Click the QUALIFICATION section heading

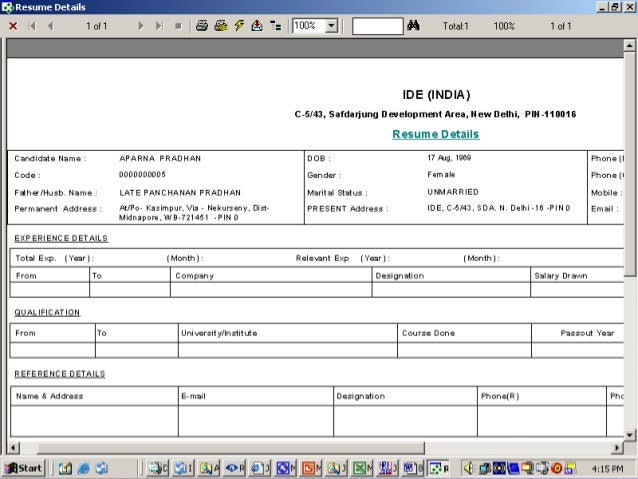47,313
